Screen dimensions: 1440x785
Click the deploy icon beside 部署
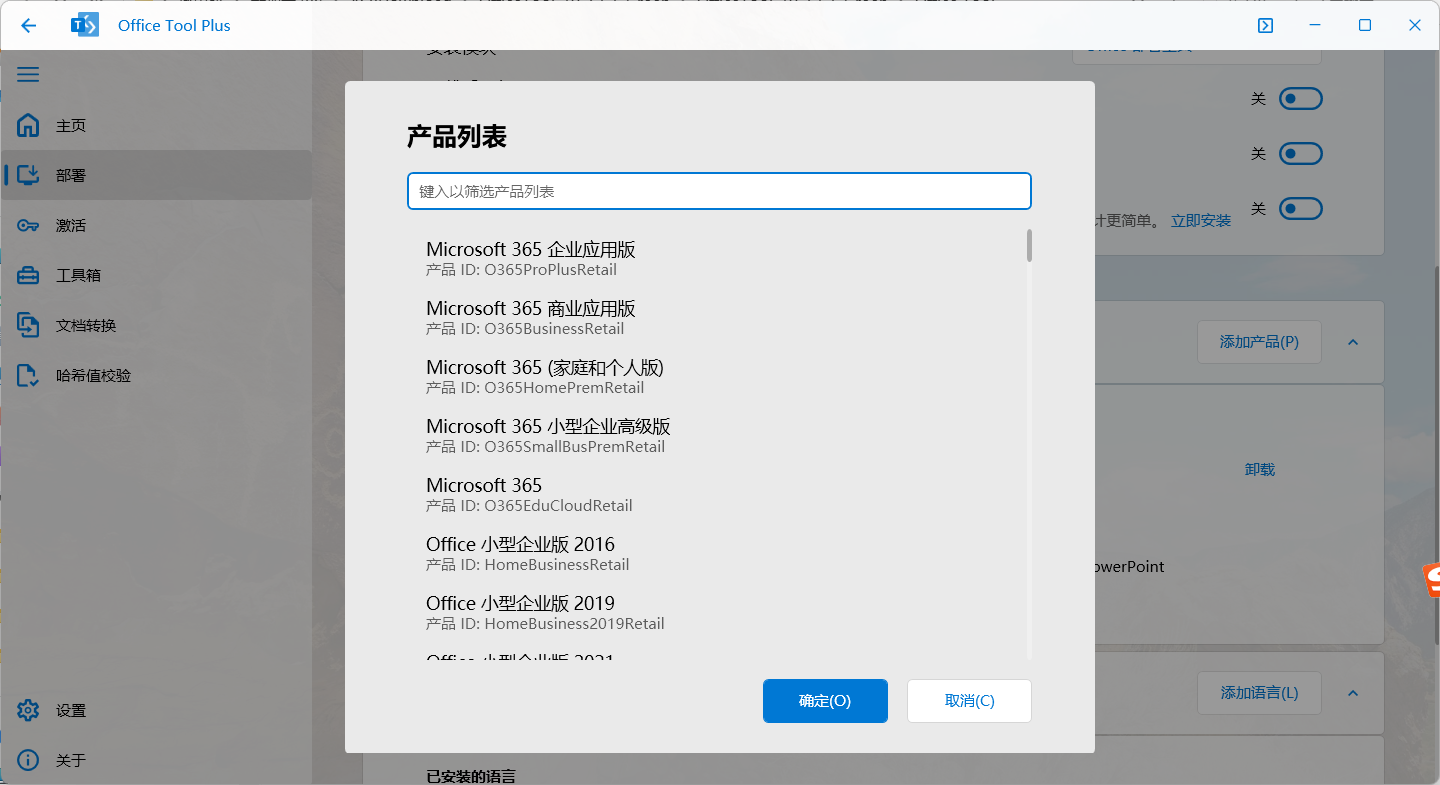pos(28,175)
